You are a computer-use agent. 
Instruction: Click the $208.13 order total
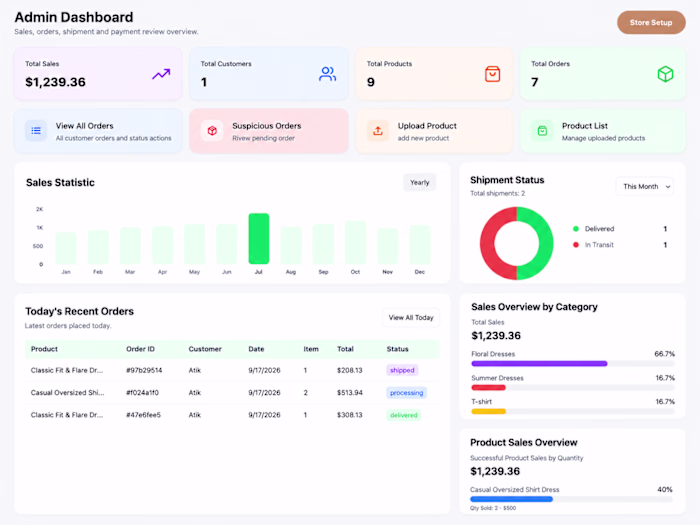click(350, 370)
